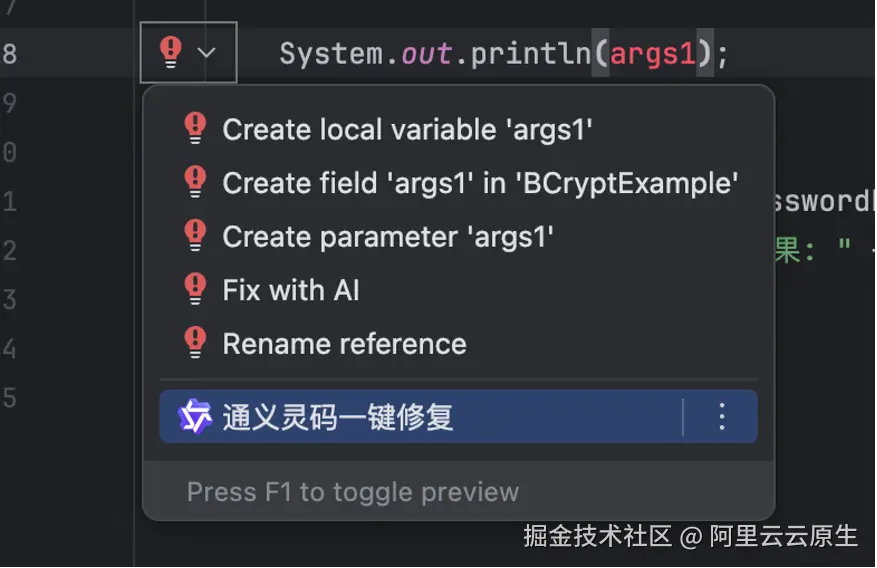Click the bulb icon beside 'Create parameter'
877x568 pixels.
(195, 237)
